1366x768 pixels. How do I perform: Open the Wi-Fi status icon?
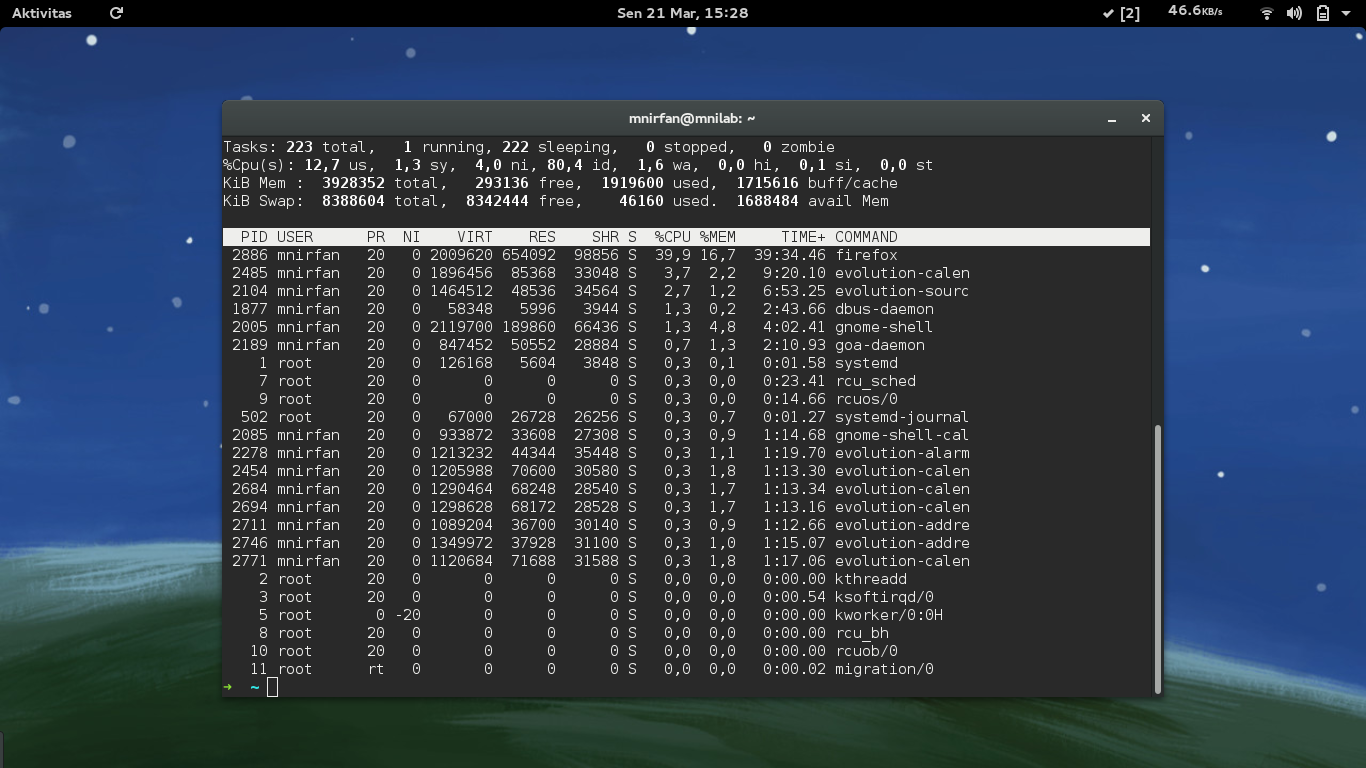[1267, 13]
